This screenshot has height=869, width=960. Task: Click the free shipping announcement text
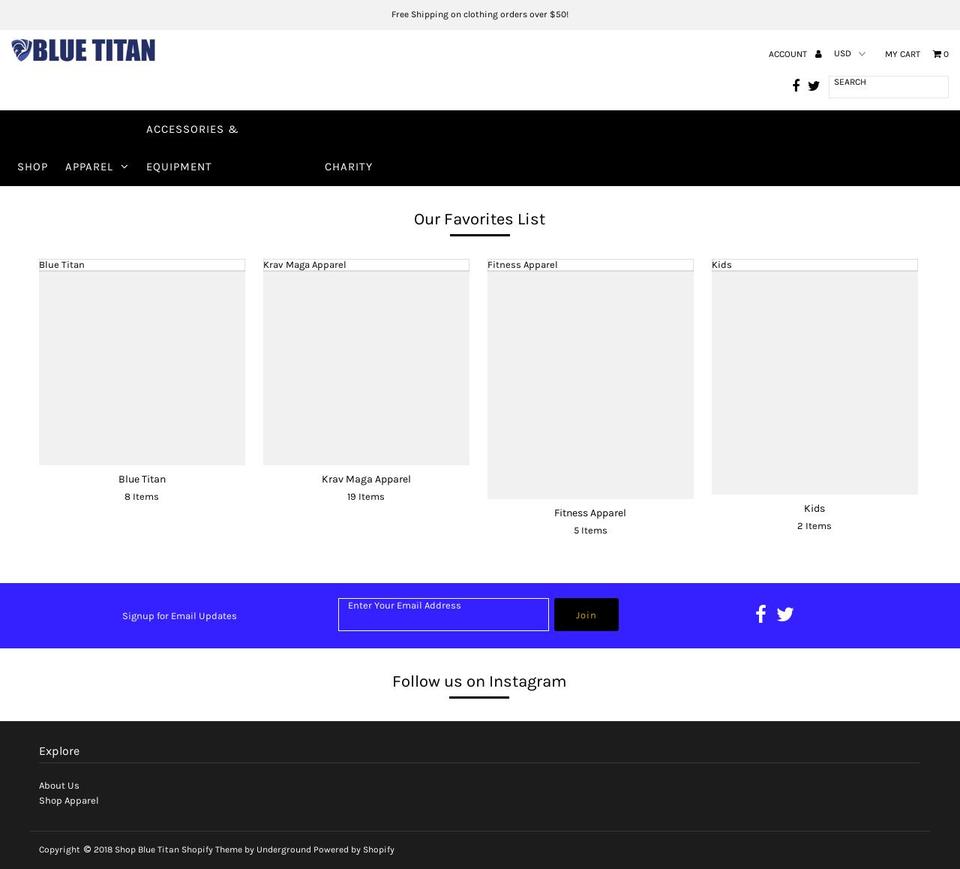point(480,14)
